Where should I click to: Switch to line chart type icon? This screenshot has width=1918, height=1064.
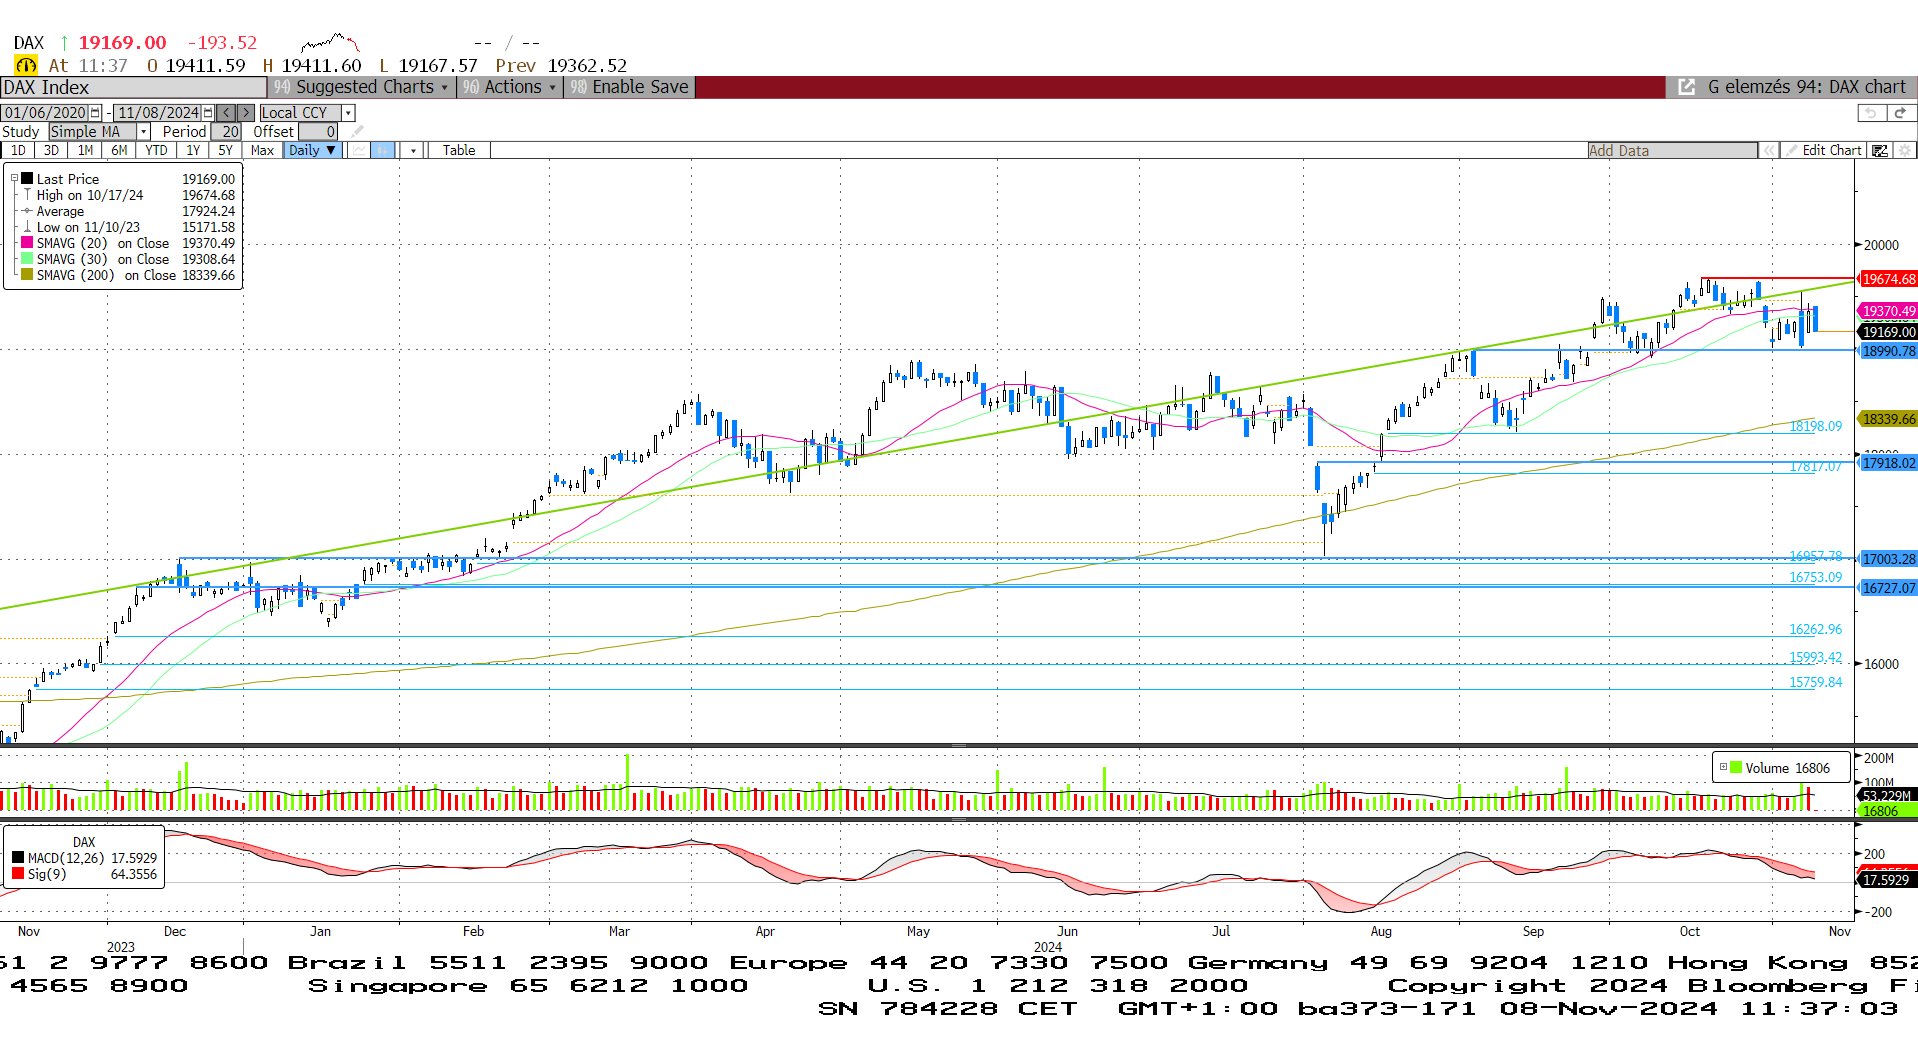[358, 150]
